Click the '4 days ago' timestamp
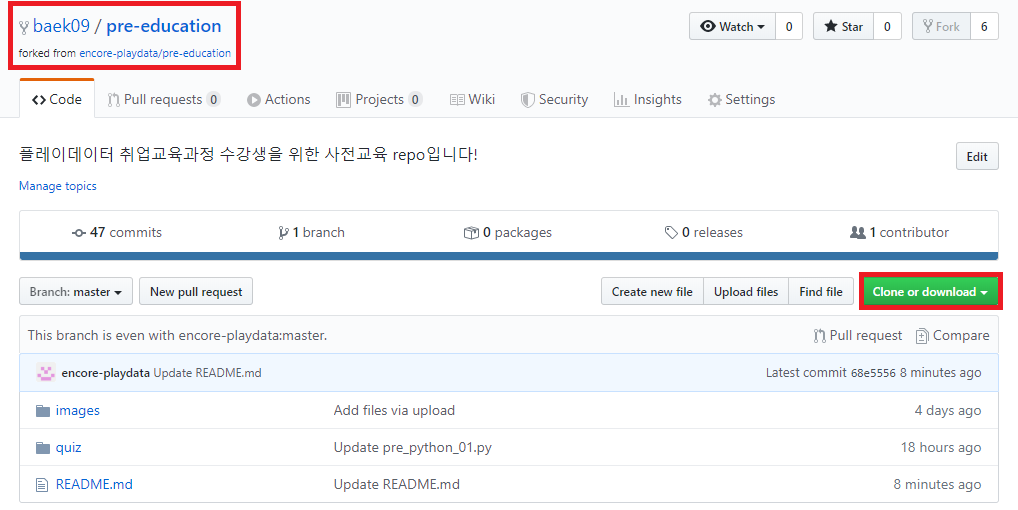 948,410
